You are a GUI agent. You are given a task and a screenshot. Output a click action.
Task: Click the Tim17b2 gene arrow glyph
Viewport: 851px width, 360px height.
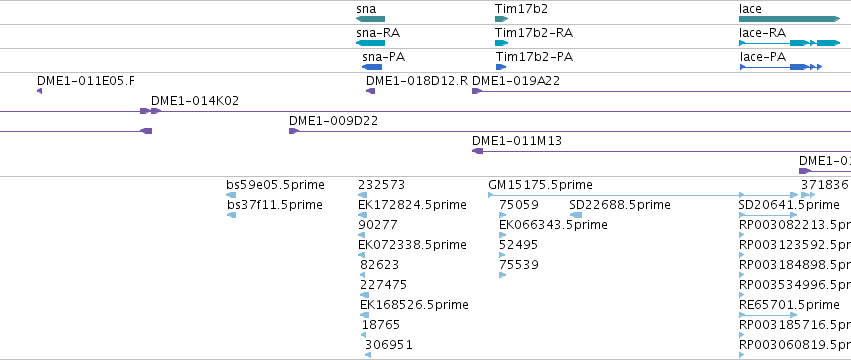pos(501,19)
